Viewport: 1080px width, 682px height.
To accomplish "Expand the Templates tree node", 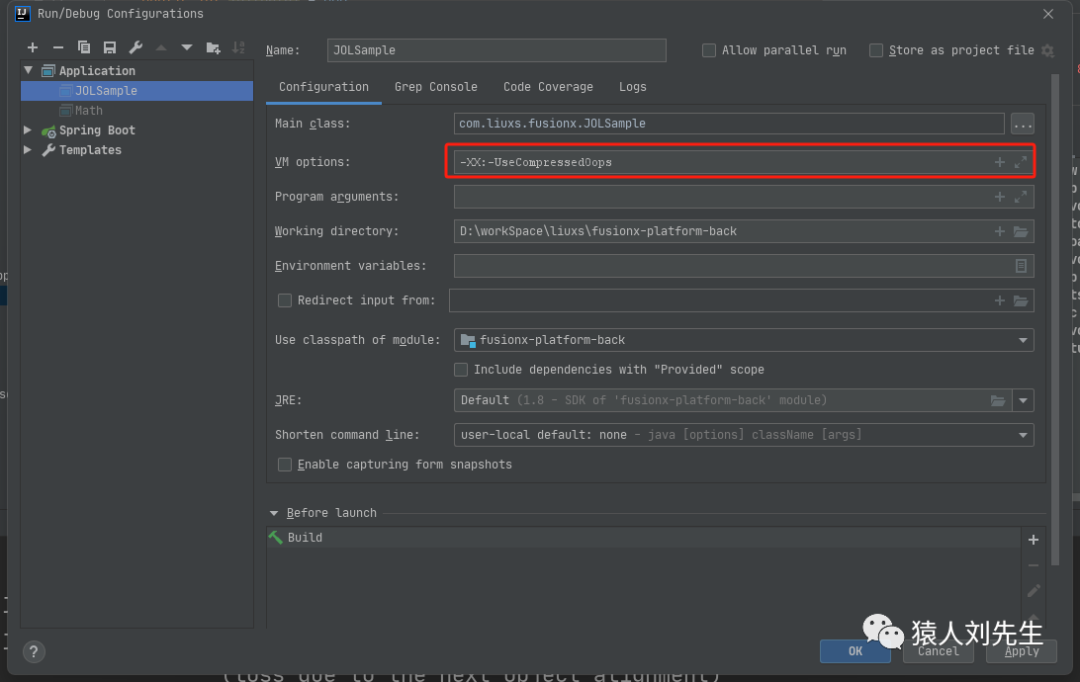I will click(x=28, y=149).
